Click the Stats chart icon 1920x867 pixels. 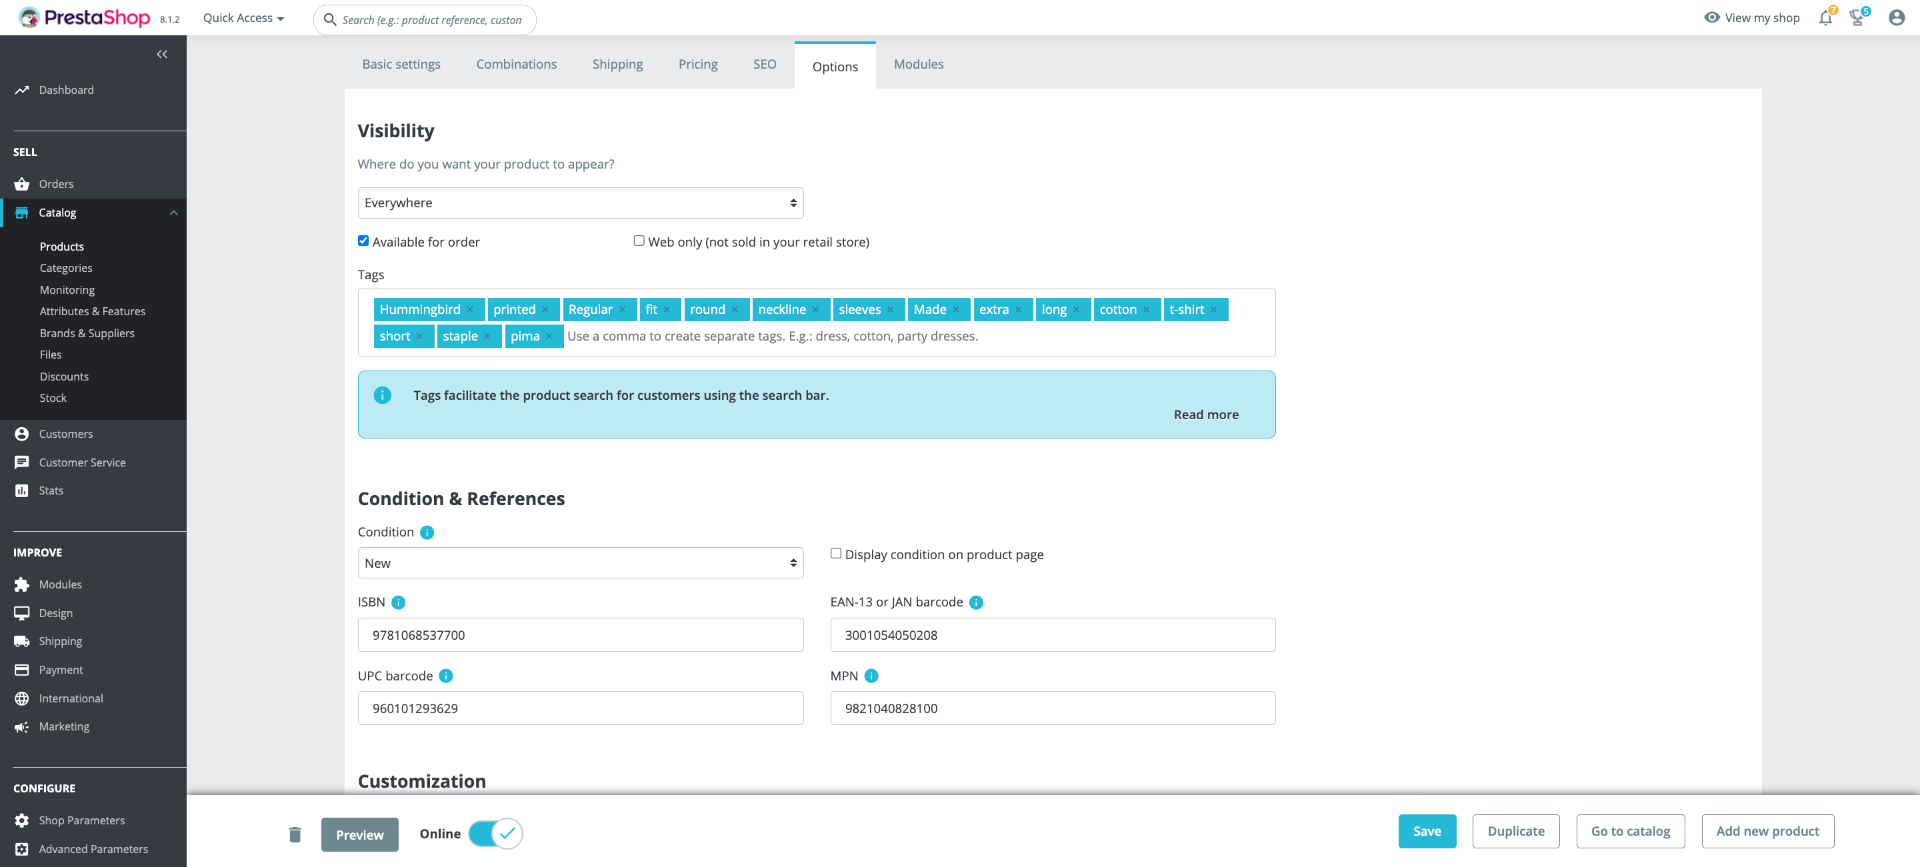(x=22, y=490)
